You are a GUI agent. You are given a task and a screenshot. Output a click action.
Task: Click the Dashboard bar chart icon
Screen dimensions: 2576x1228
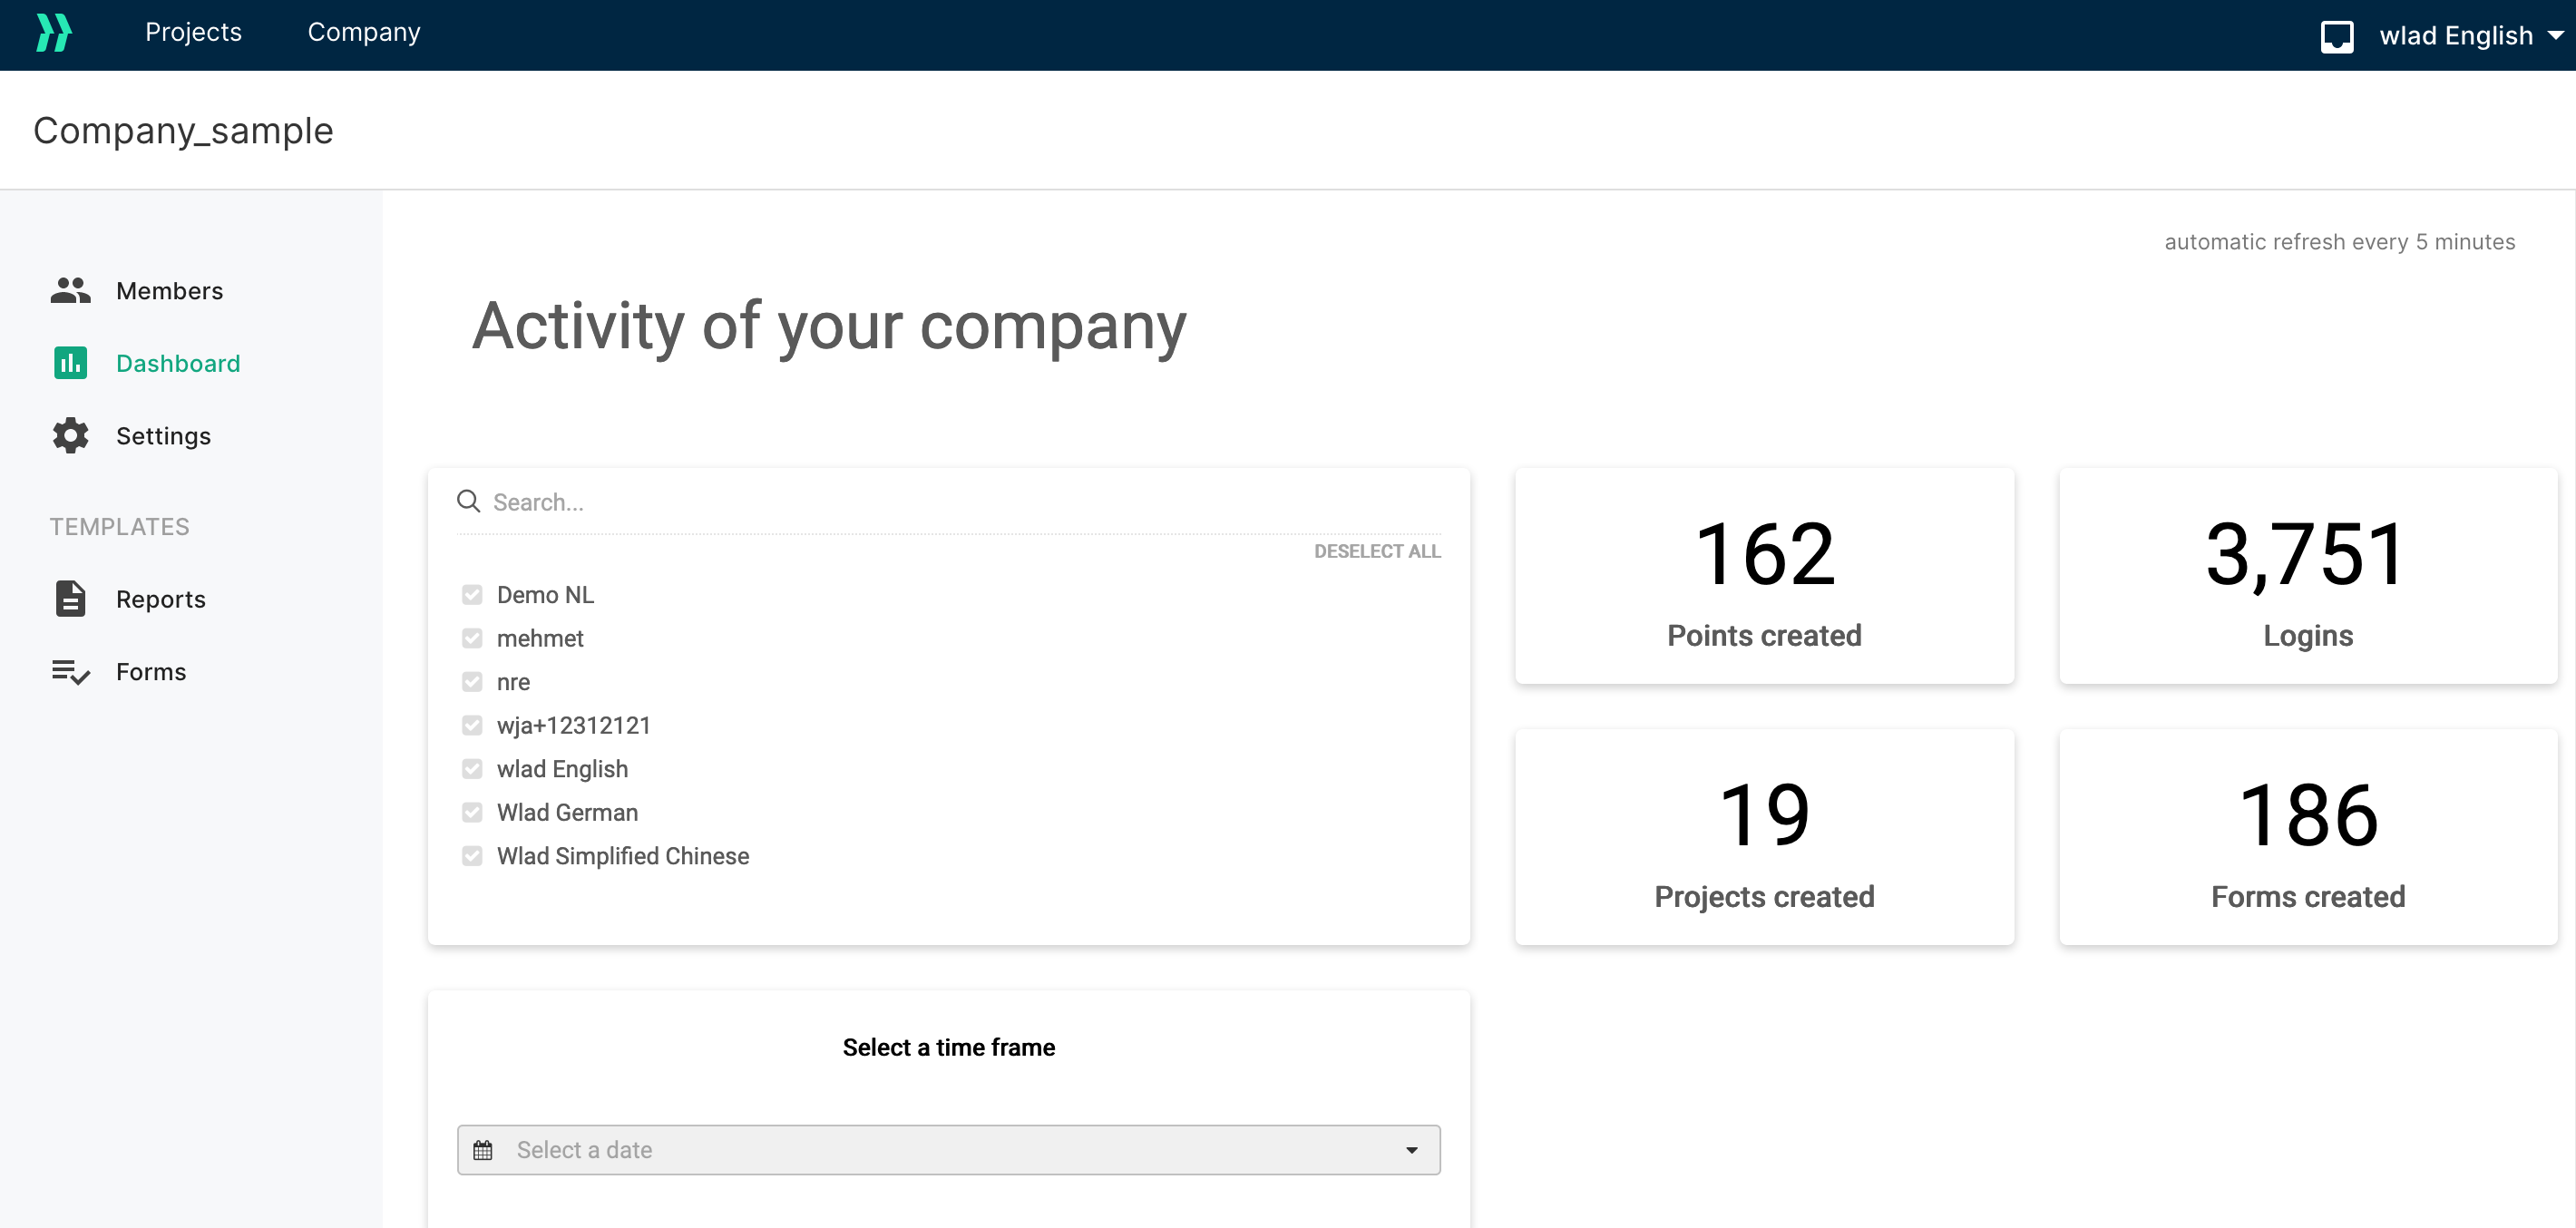pos(70,363)
